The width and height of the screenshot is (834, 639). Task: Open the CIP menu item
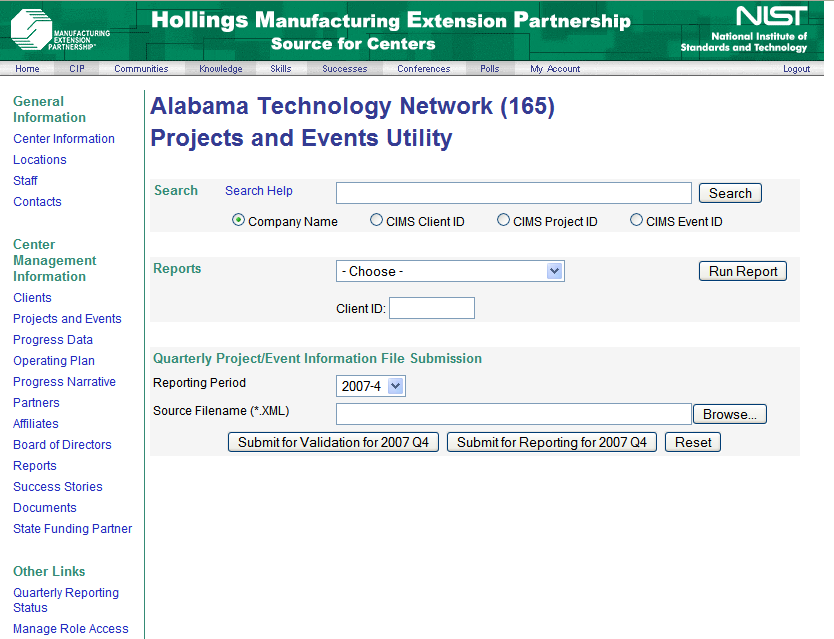[77, 69]
